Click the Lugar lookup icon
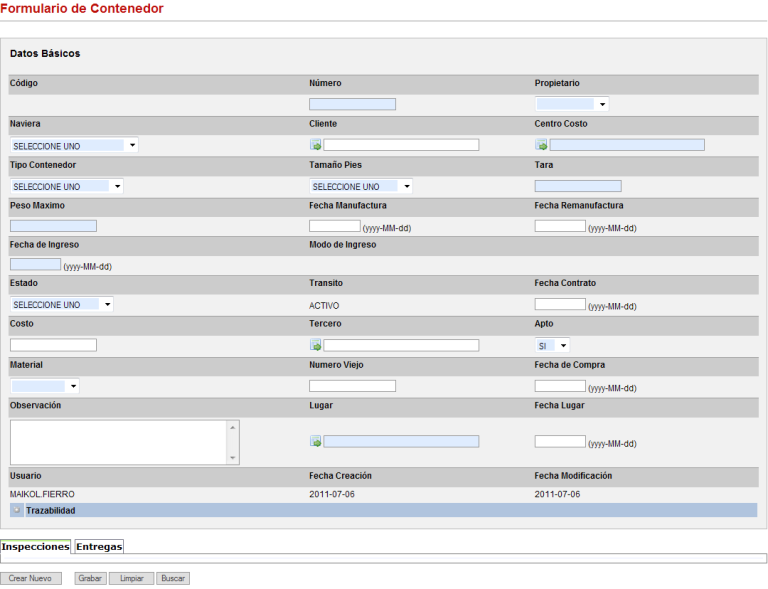768x589 pixels. click(x=315, y=441)
